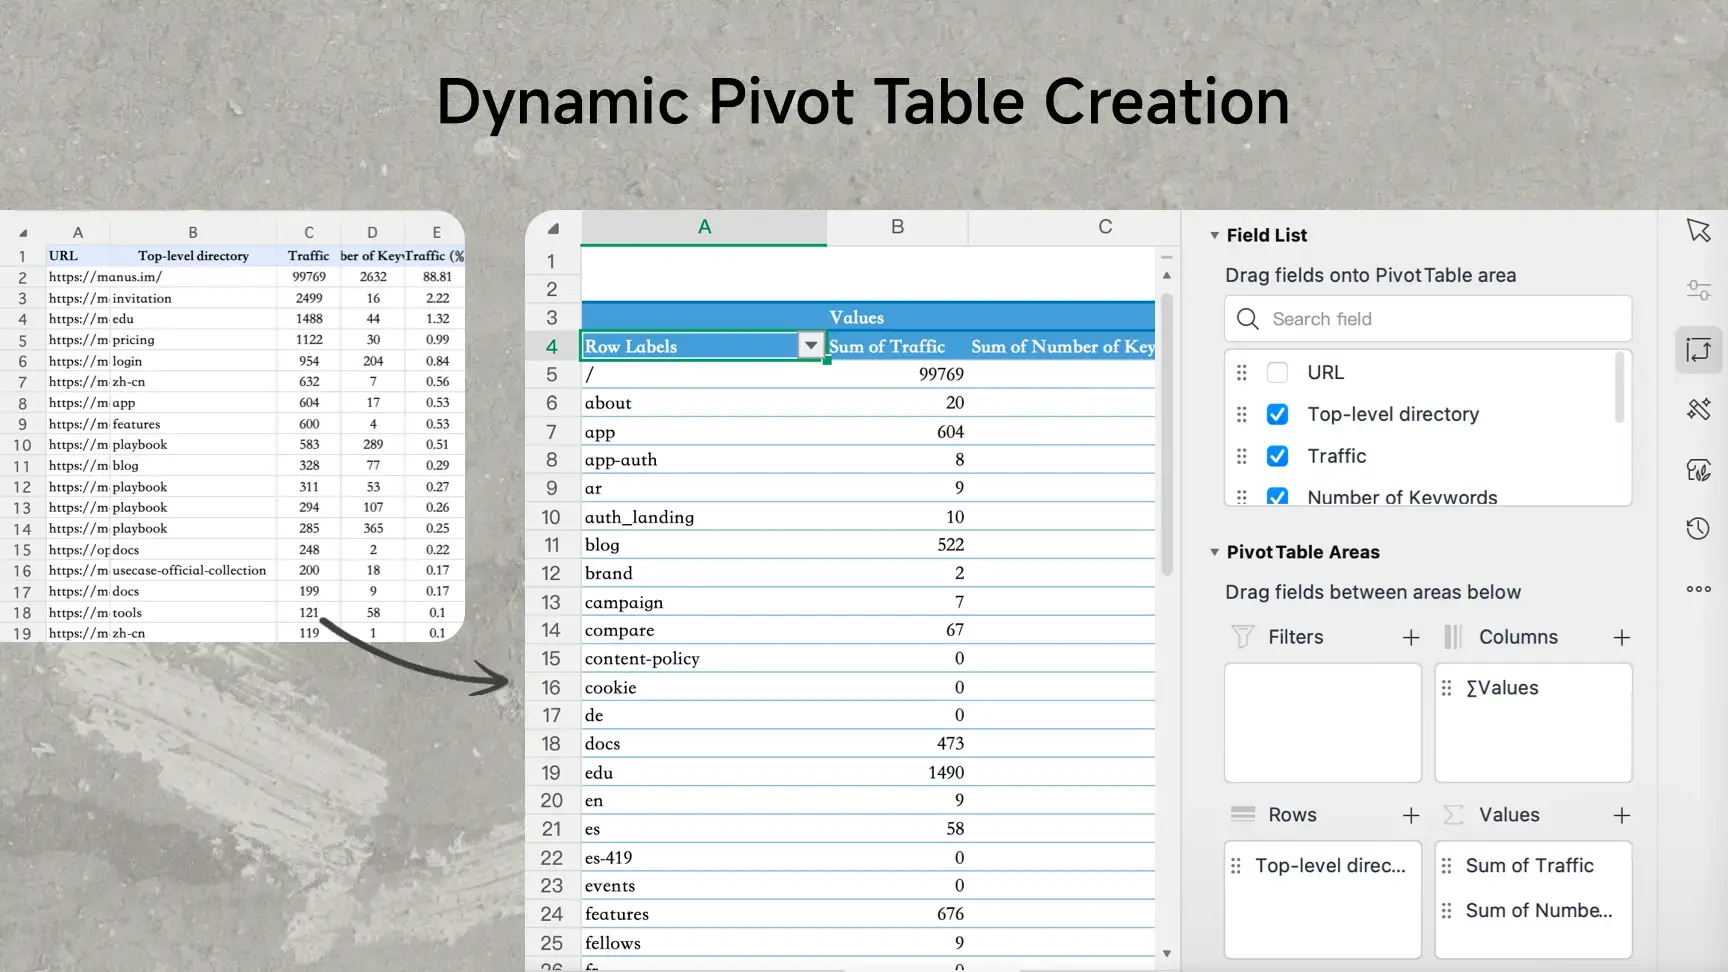Click the Filters funnel icon in Pivot Table Areas
Viewport: 1728px width, 972px height.
[x=1242, y=636]
